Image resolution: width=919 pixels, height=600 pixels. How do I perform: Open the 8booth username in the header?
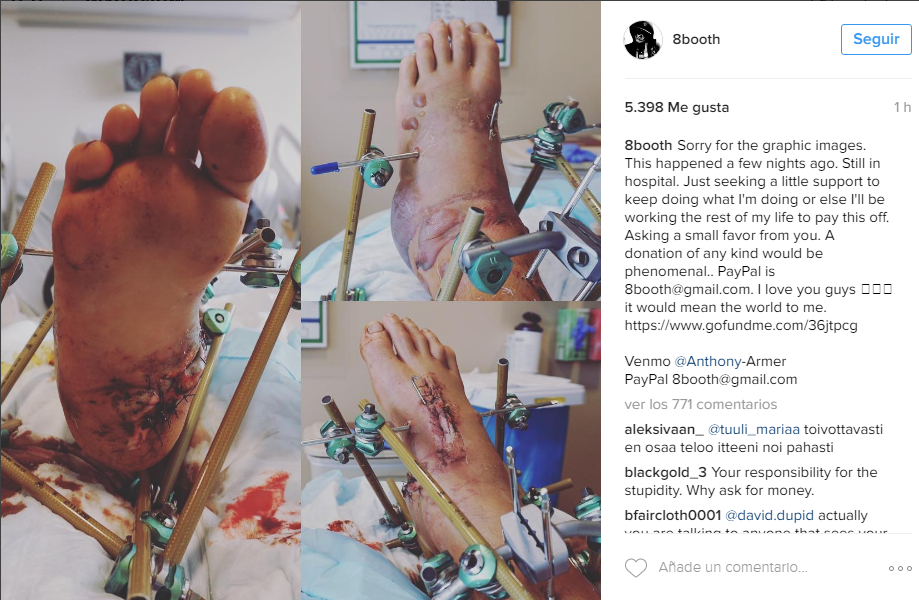[x=696, y=39]
